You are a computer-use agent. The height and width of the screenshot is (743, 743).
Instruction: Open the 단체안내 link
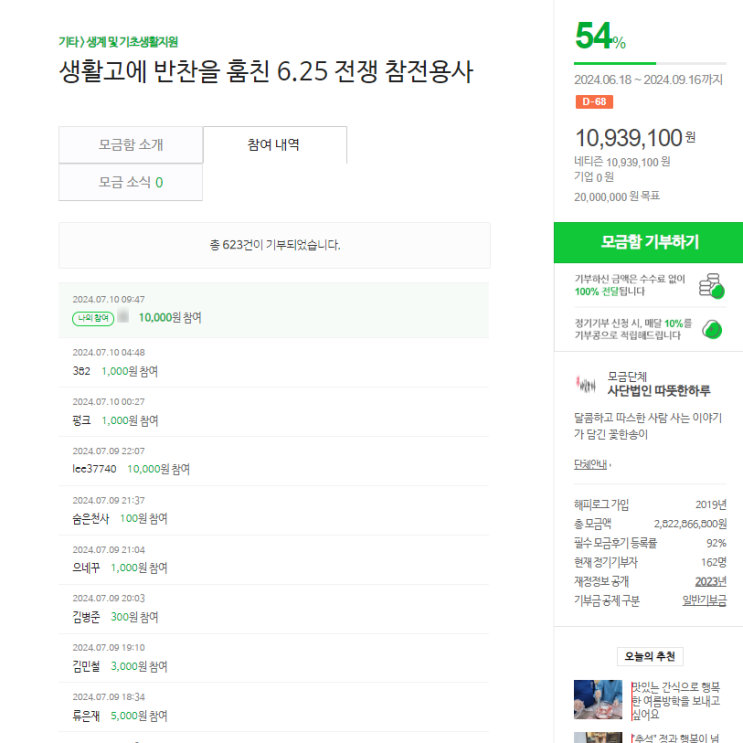591,465
